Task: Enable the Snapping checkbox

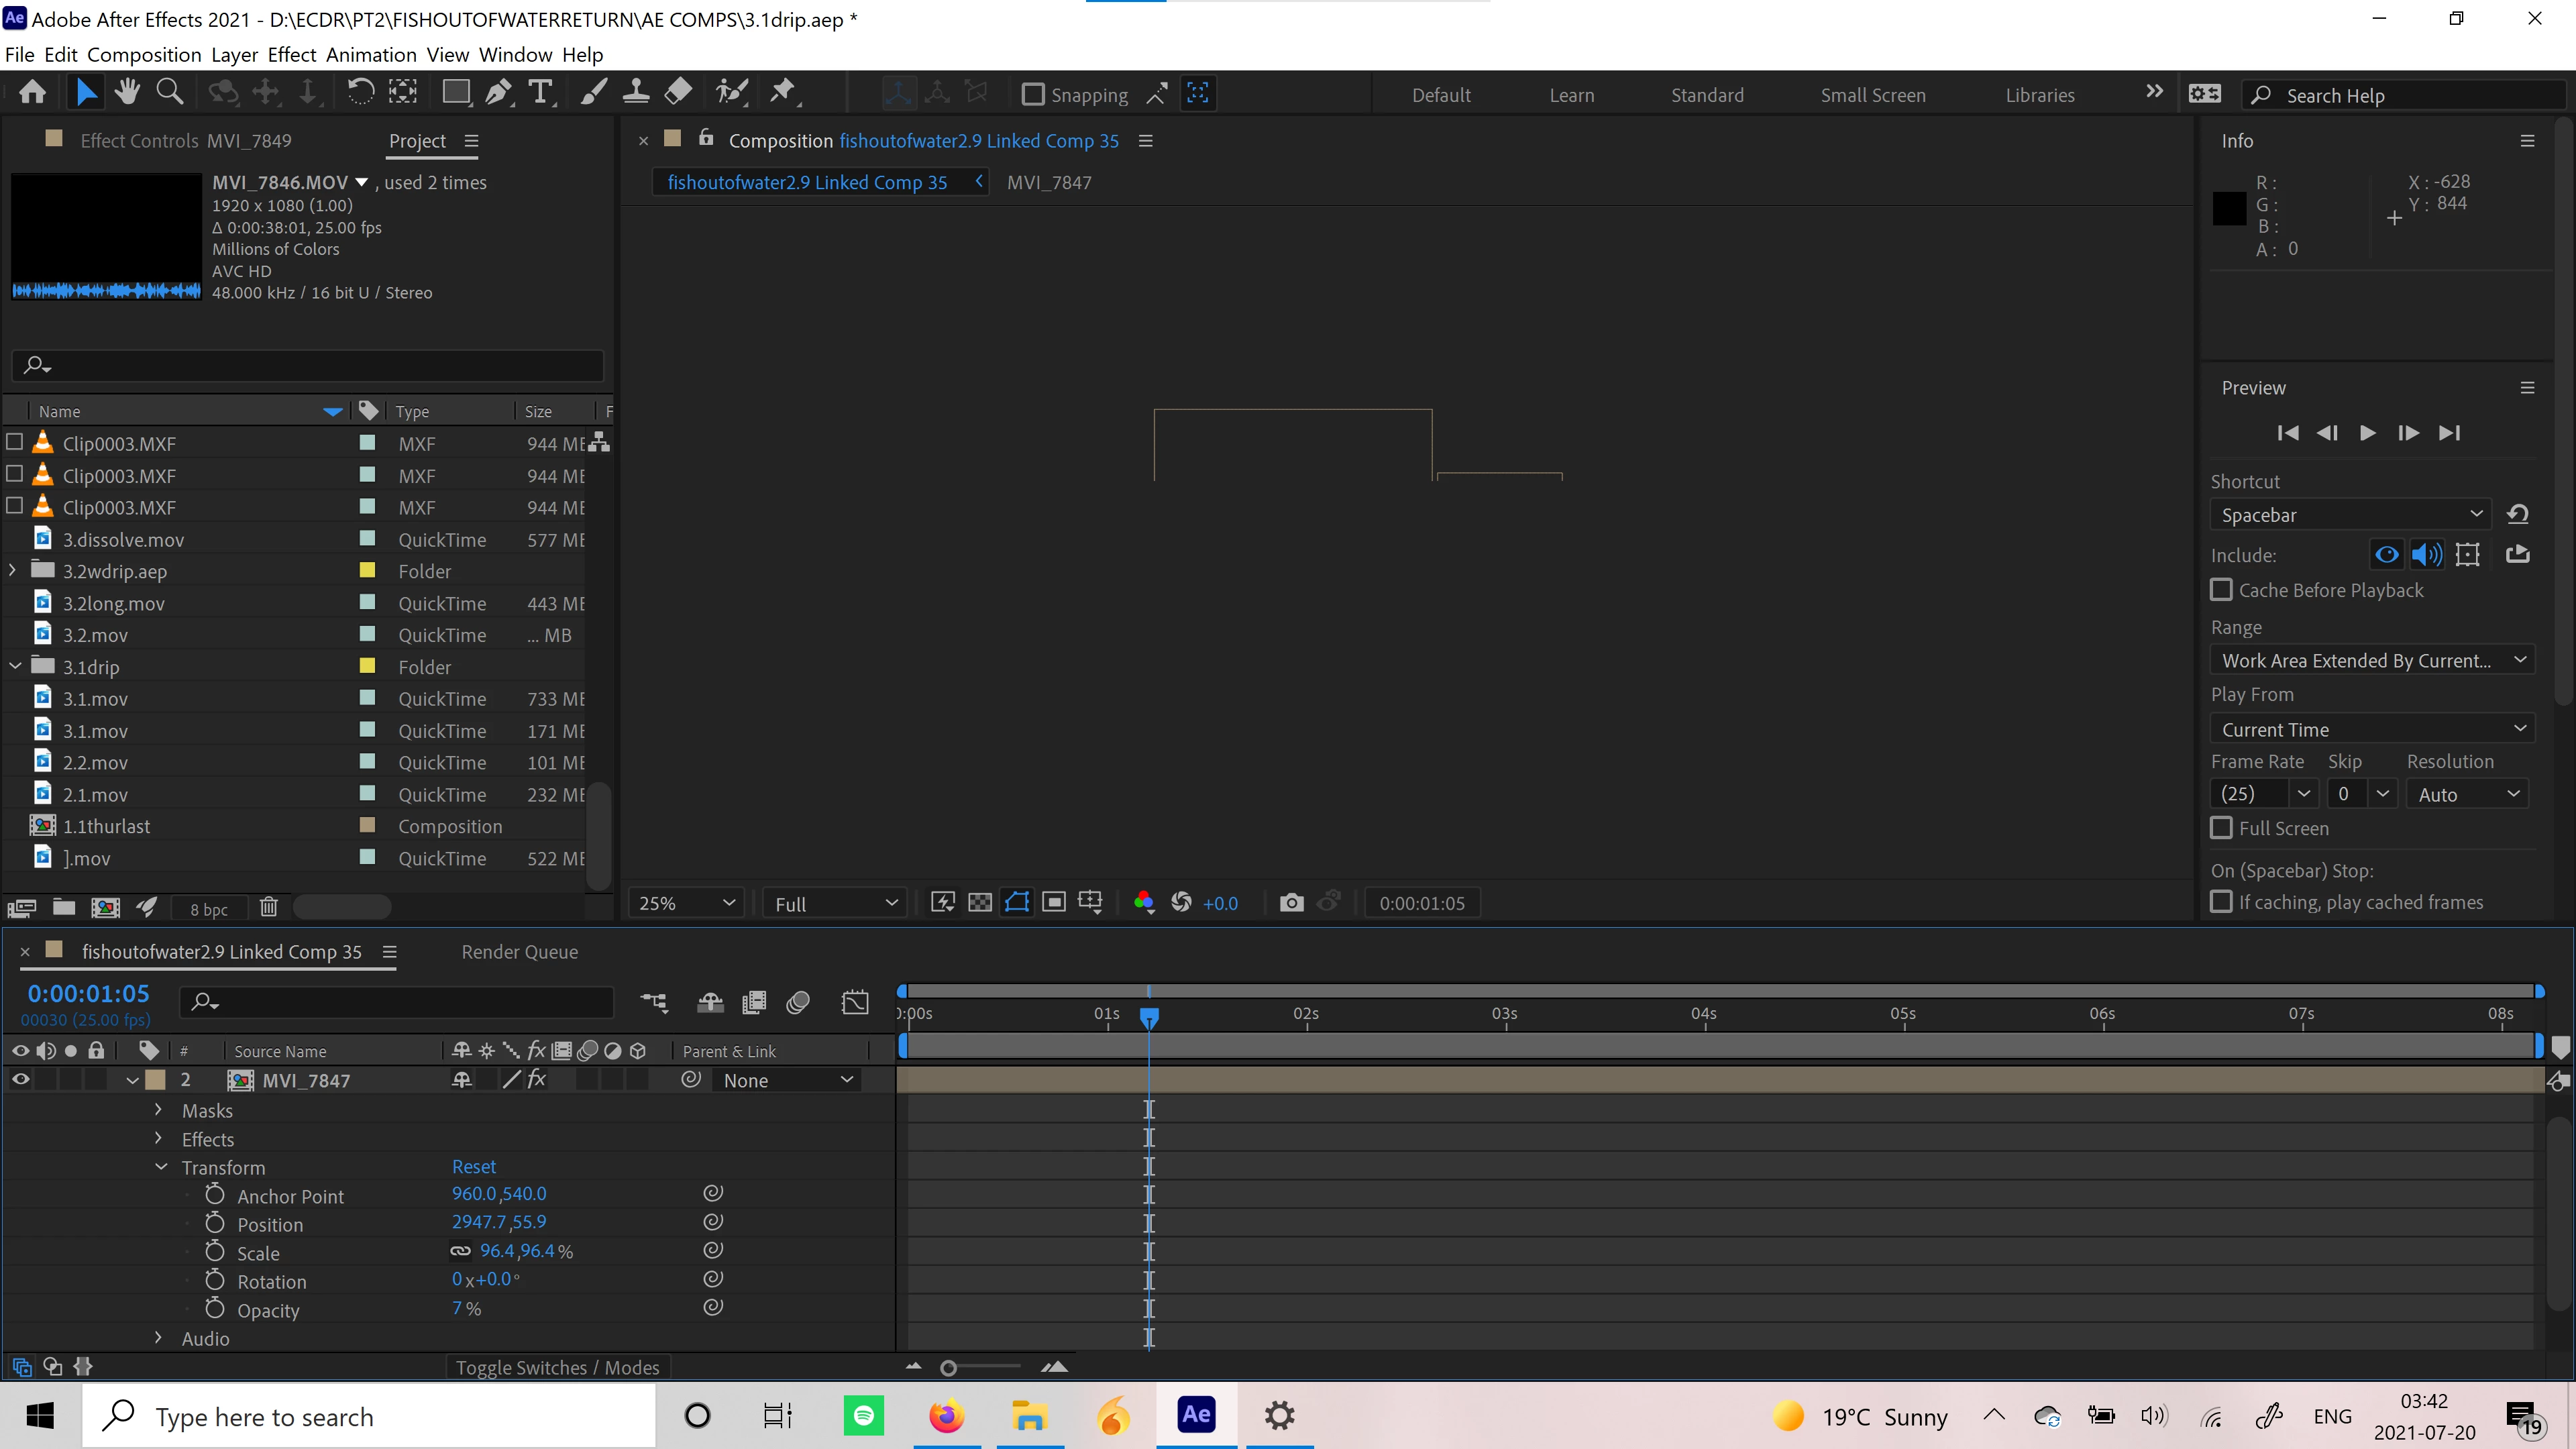Action: coord(1033,95)
